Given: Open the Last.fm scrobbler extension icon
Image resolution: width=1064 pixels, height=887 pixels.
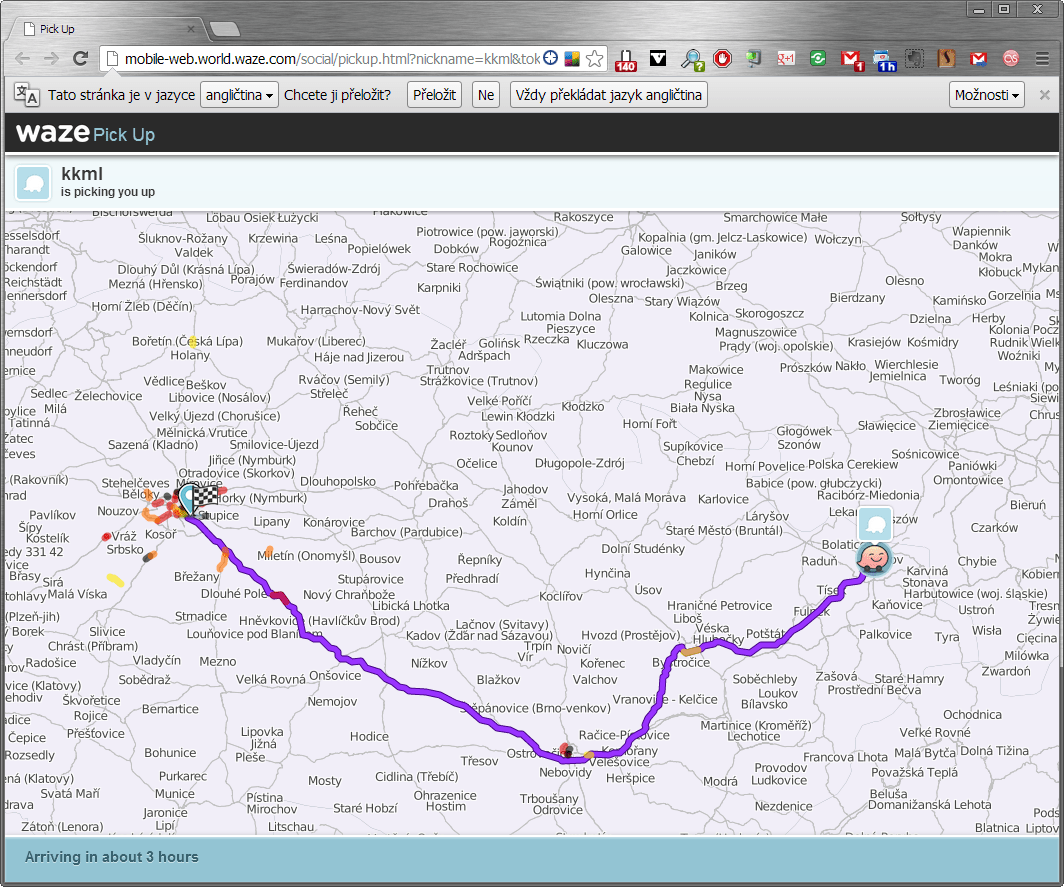Looking at the screenshot, I should click(1011, 58).
